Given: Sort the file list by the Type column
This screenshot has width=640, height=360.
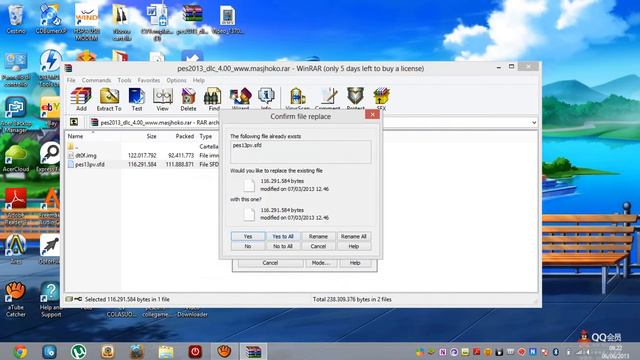Looking at the screenshot, I should click(207, 136).
